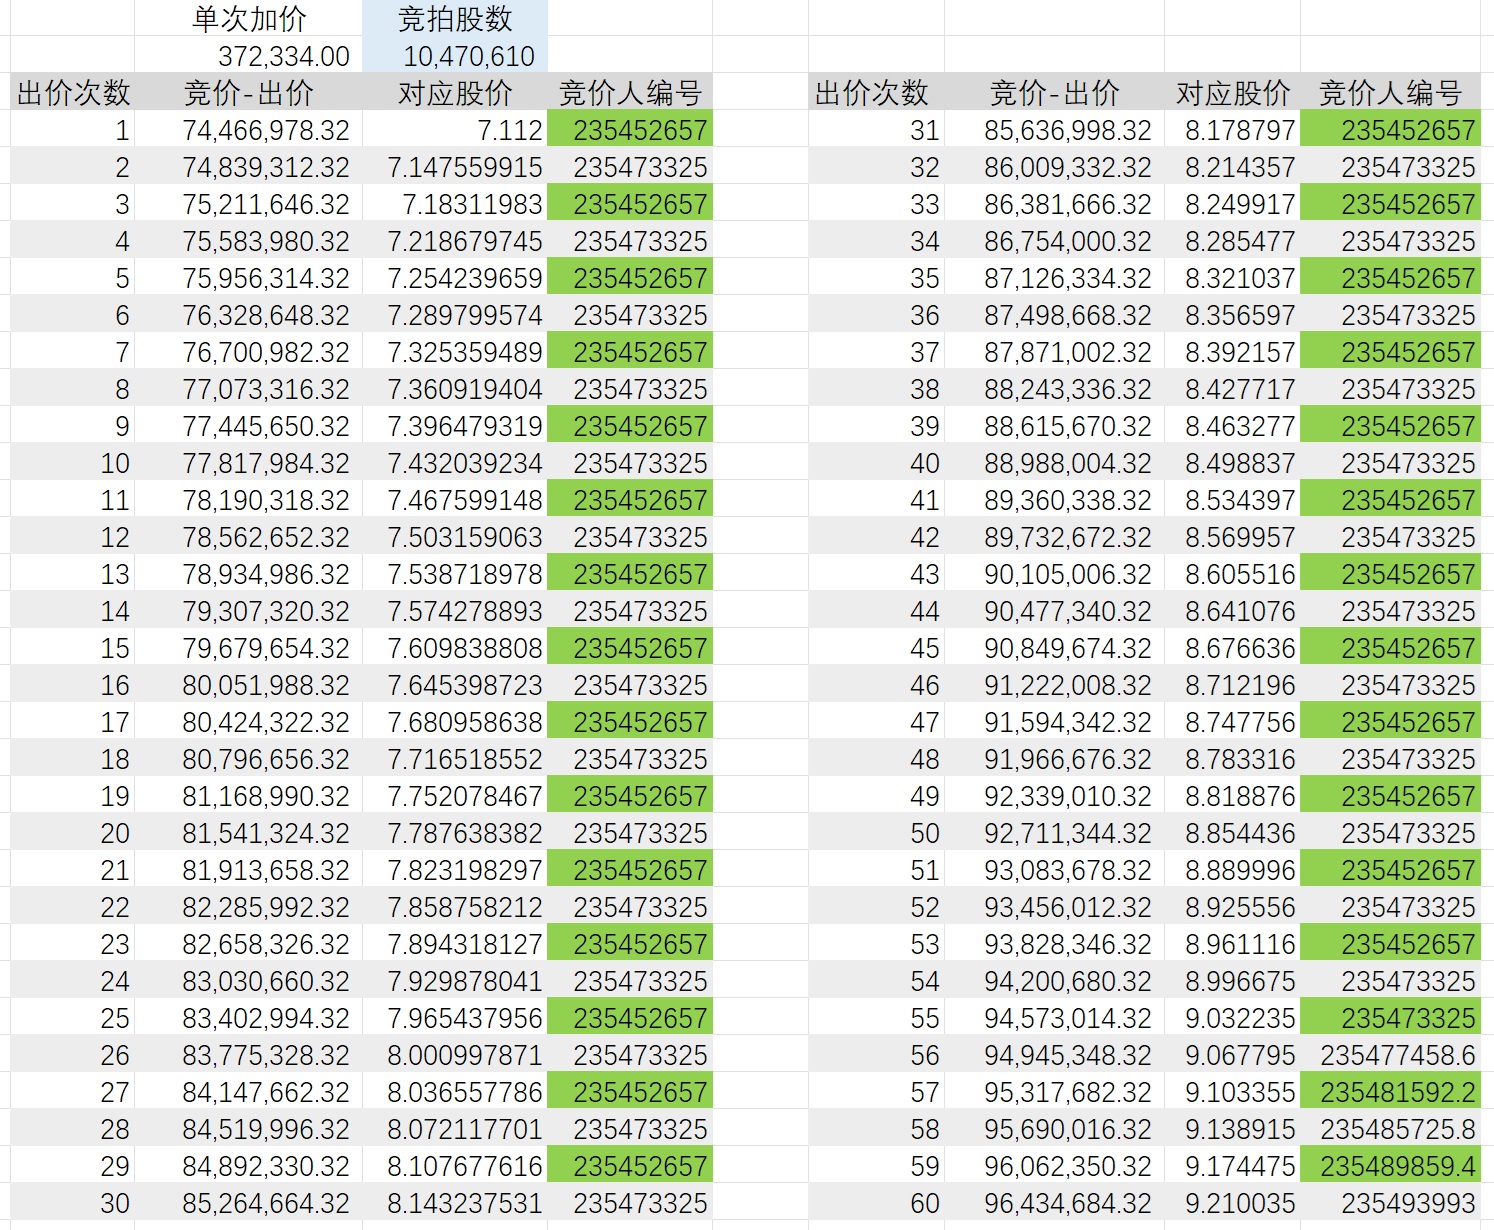Screen dimensions: 1494x1230
Task: Select share price 7.467599148
Action: pyautogui.click(x=455, y=500)
